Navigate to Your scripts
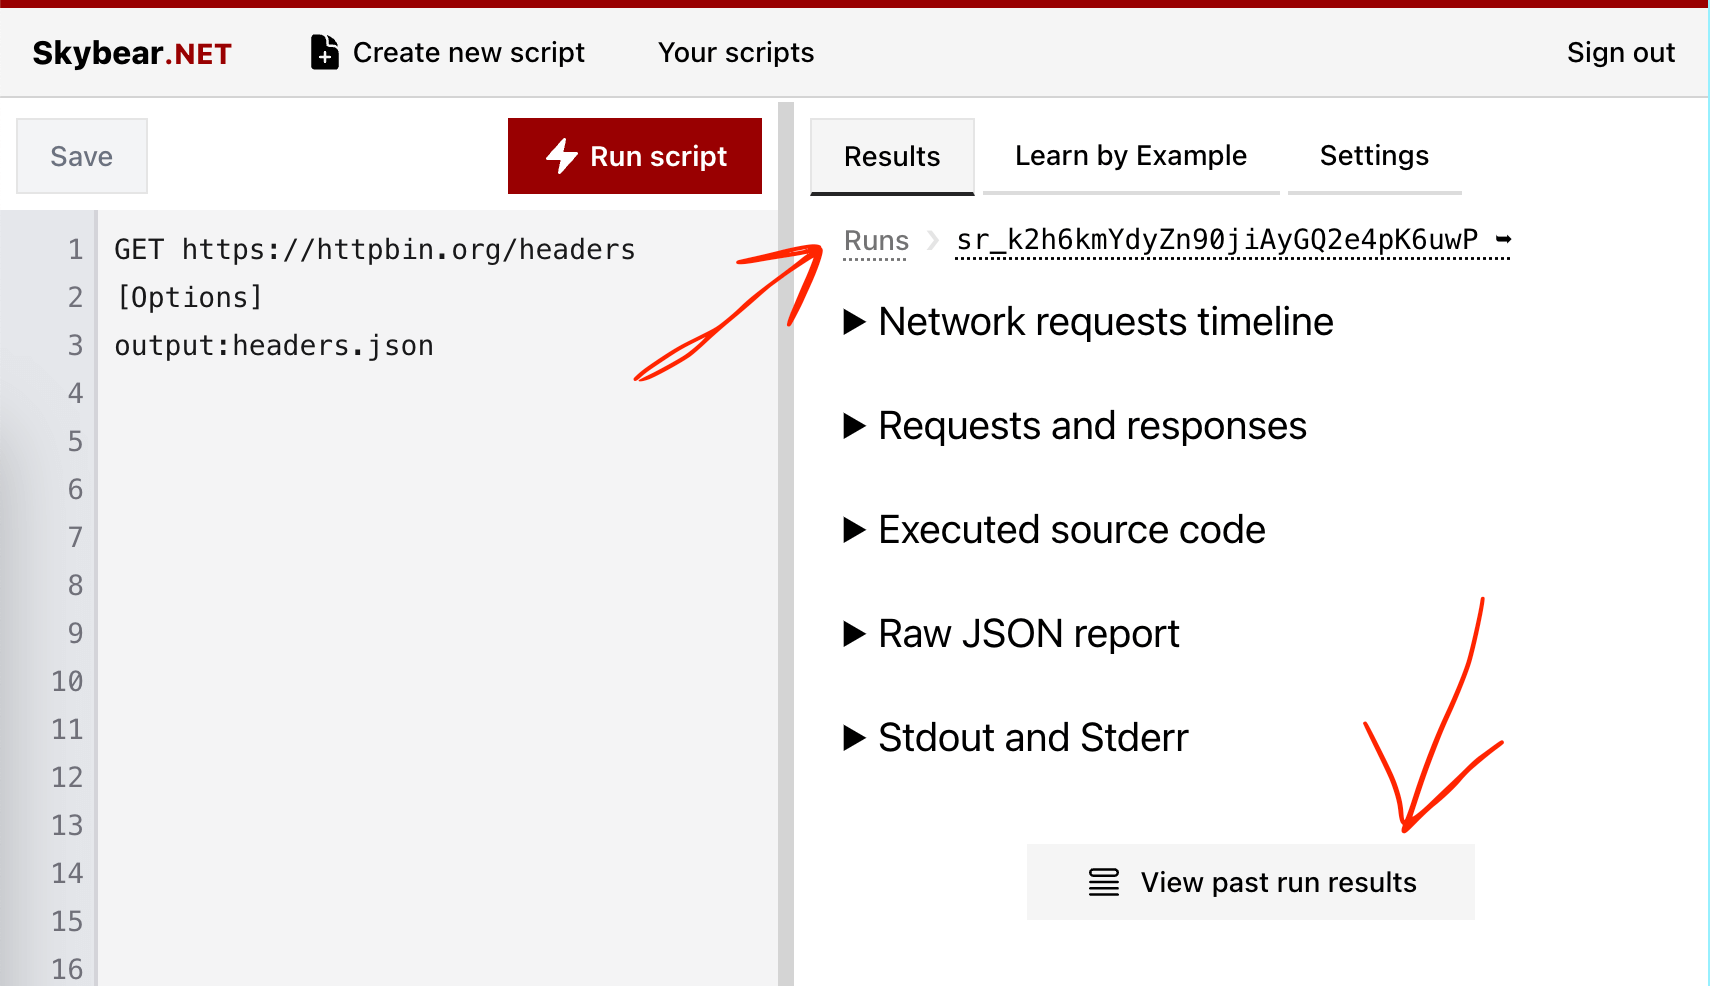The height and width of the screenshot is (986, 1710). pos(735,52)
